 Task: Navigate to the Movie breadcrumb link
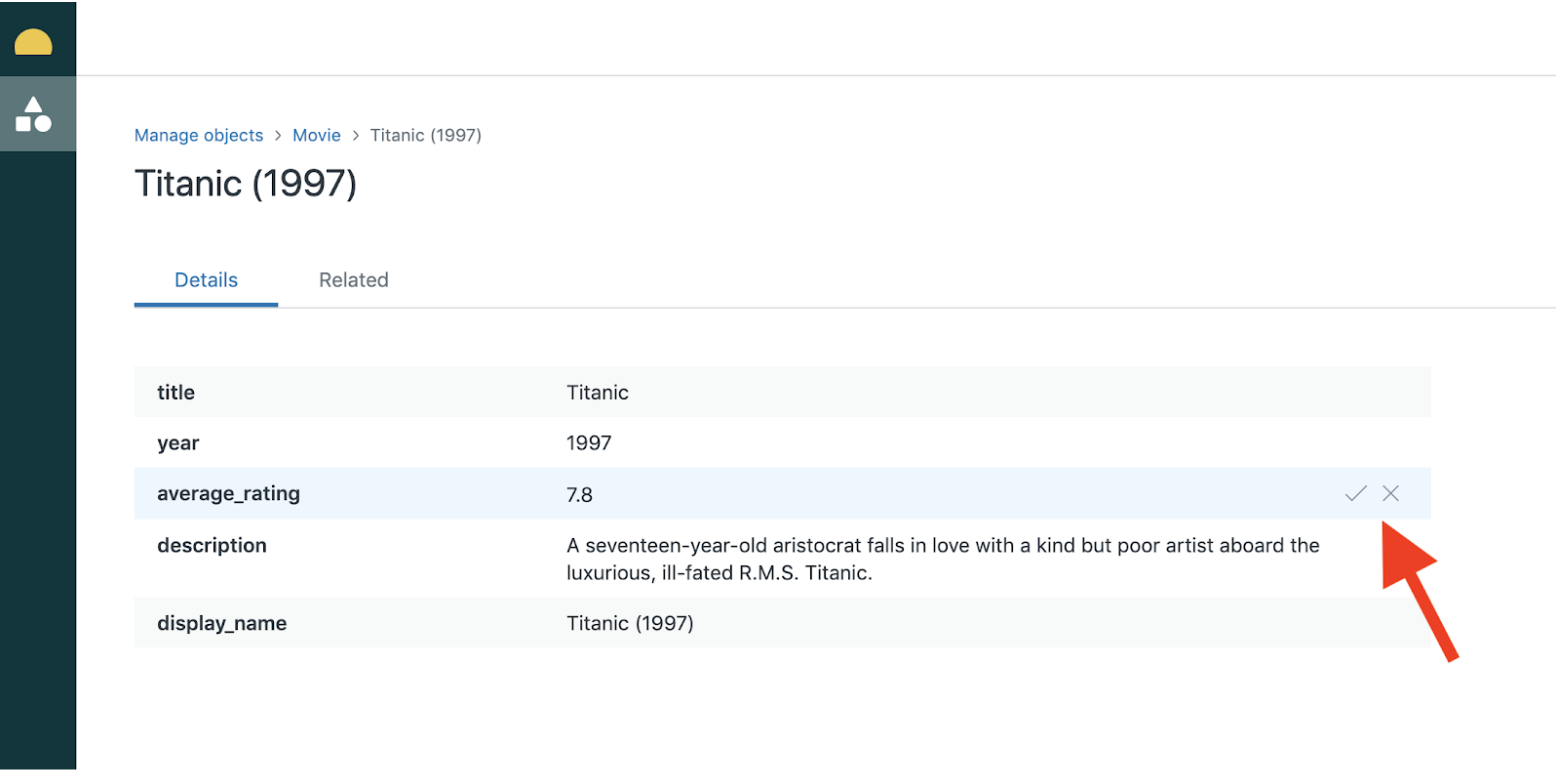(x=316, y=135)
